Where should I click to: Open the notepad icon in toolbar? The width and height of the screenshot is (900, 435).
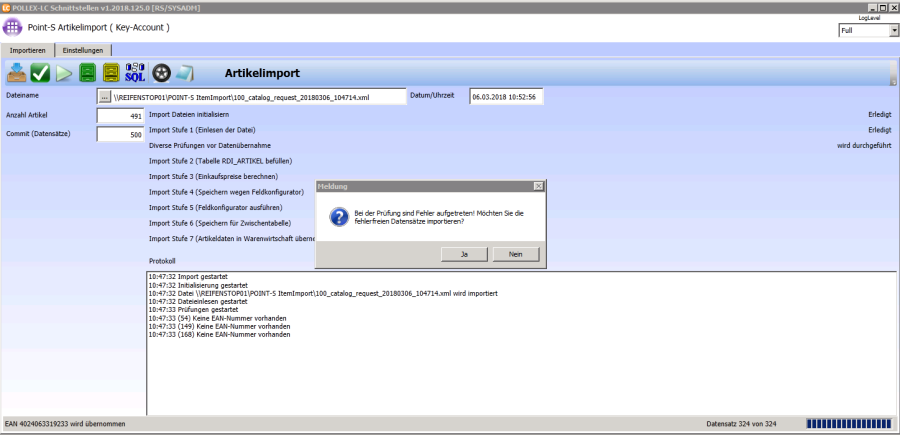(184, 73)
